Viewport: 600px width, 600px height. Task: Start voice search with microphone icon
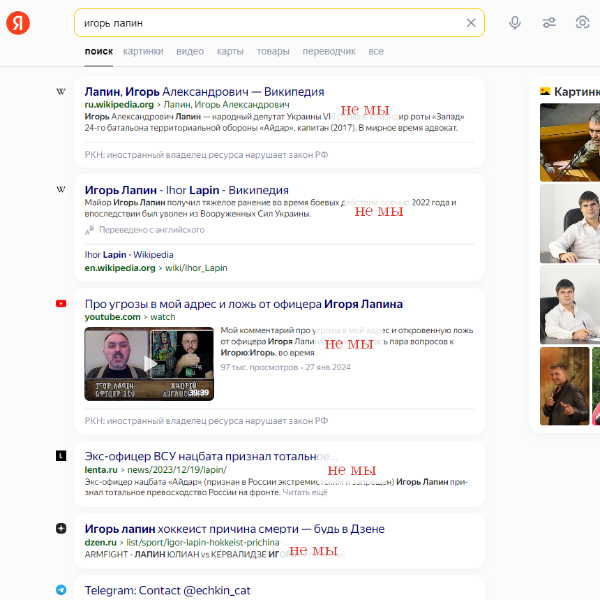[x=515, y=23]
